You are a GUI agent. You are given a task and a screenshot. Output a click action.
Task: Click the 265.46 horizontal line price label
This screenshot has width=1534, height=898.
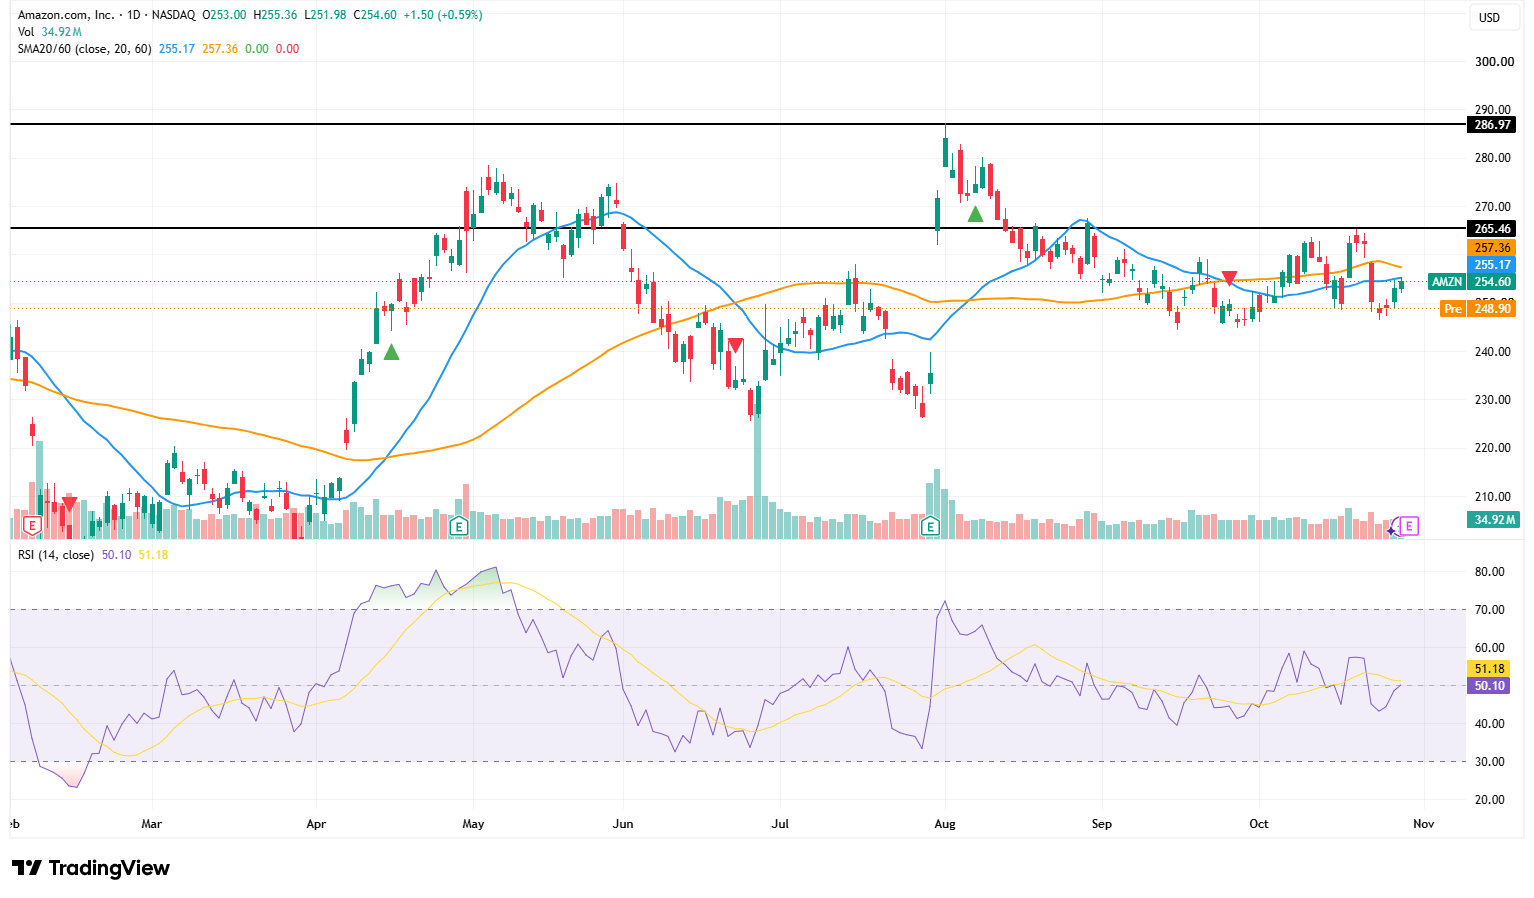[1492, 229]
